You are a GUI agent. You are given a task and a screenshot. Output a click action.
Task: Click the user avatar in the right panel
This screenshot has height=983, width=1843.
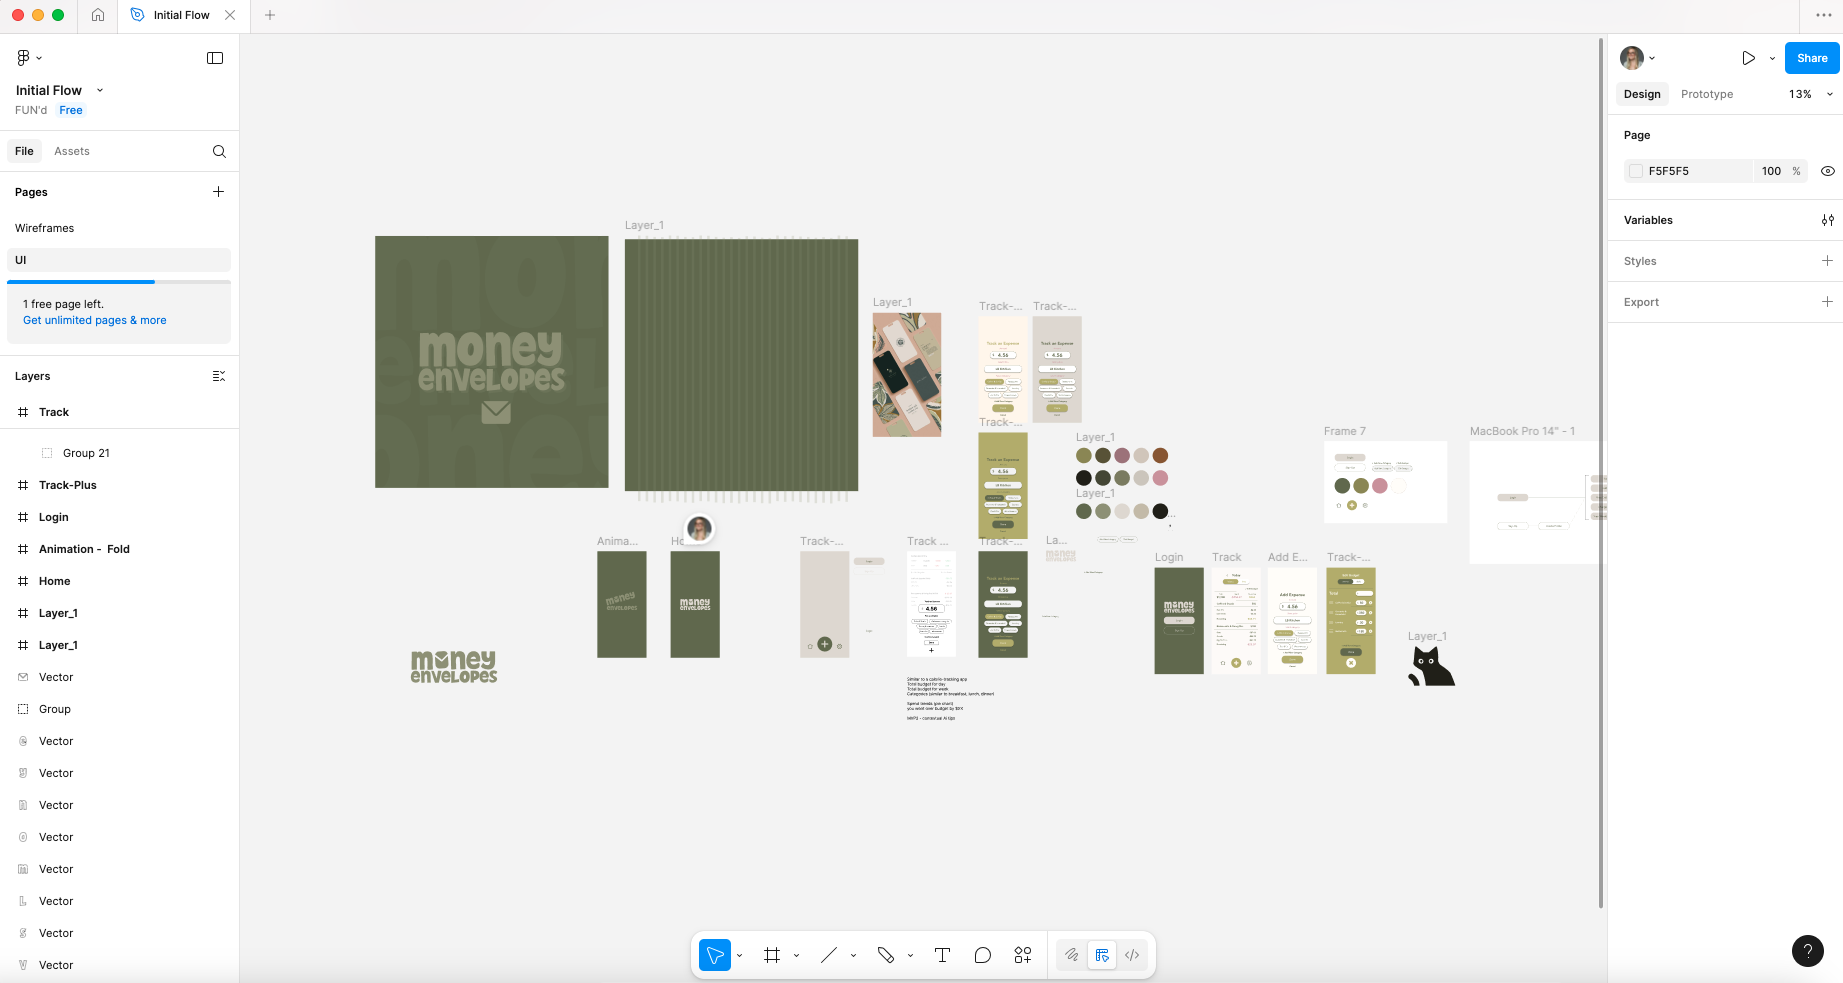coord(1632,58)
